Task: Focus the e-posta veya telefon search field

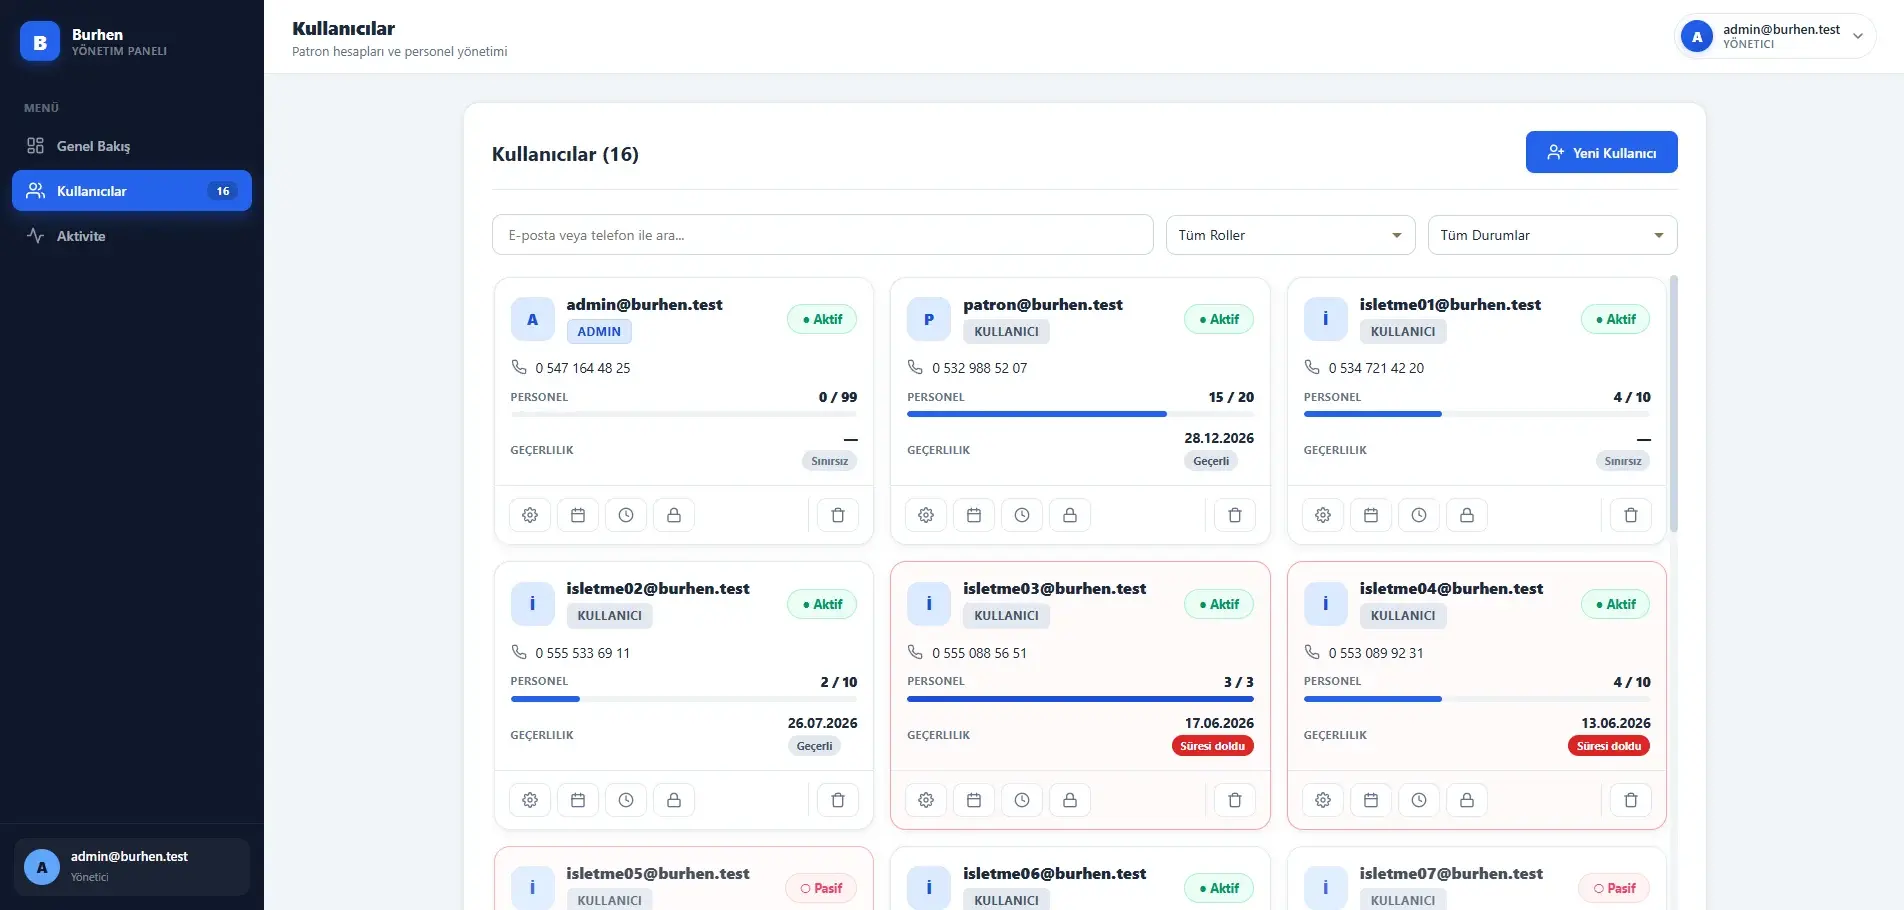Action: (x=822, y=235)
